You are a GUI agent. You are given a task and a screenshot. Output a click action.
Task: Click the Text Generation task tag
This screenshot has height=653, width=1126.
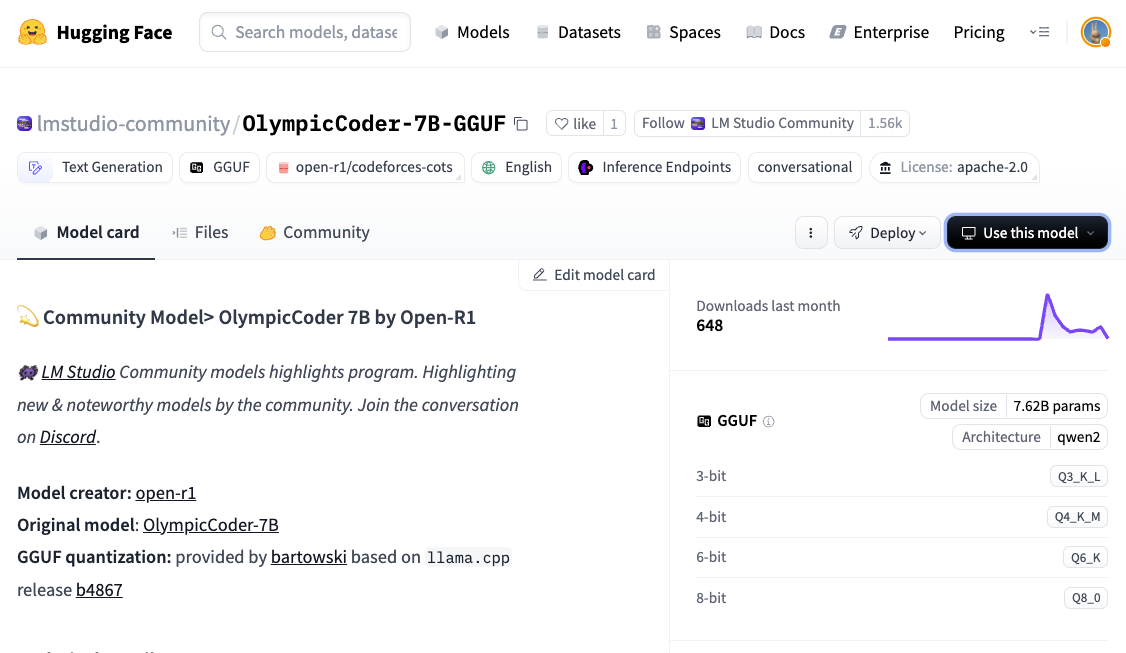point(95,167)
